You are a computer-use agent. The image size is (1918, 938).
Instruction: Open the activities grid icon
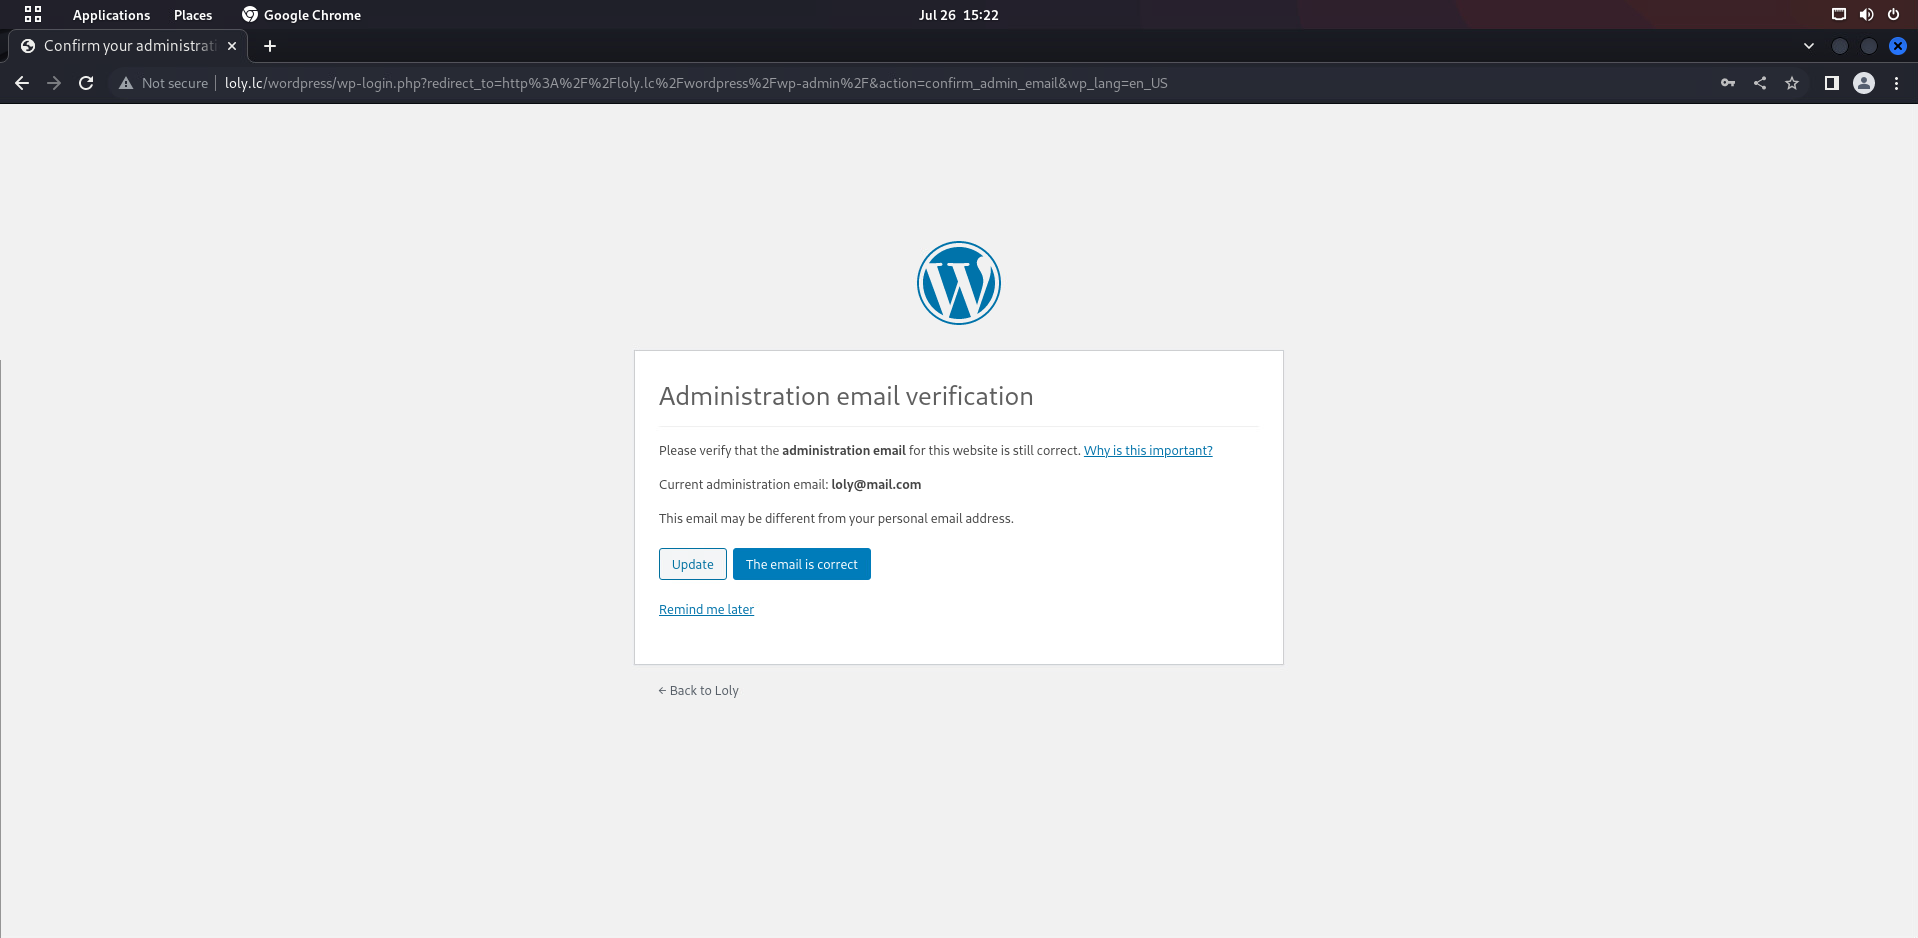[x=33, y=14]
